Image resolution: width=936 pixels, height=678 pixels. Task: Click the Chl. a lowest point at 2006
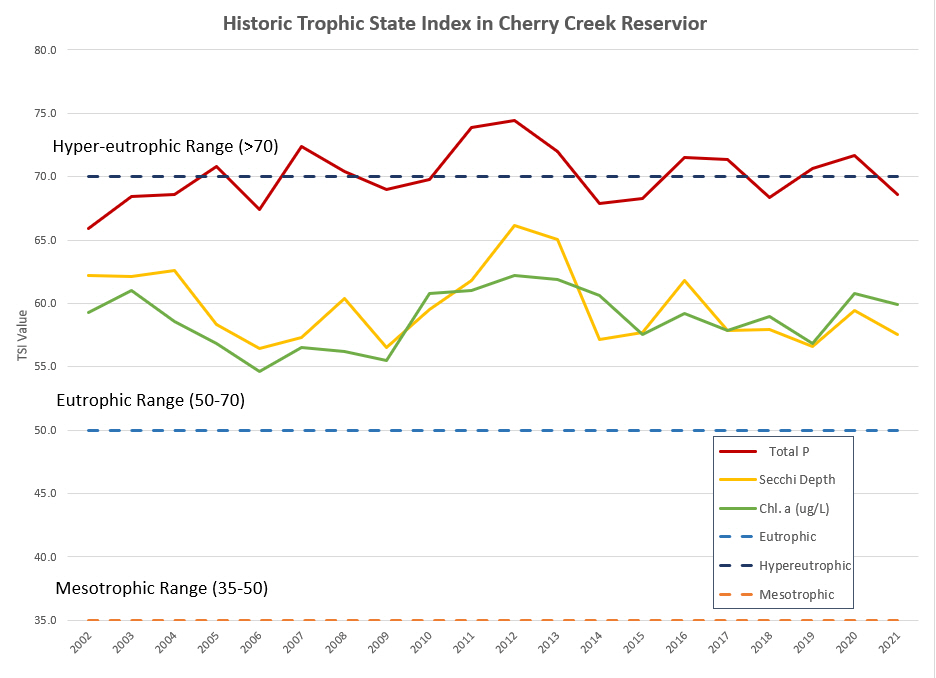[259, 371]
